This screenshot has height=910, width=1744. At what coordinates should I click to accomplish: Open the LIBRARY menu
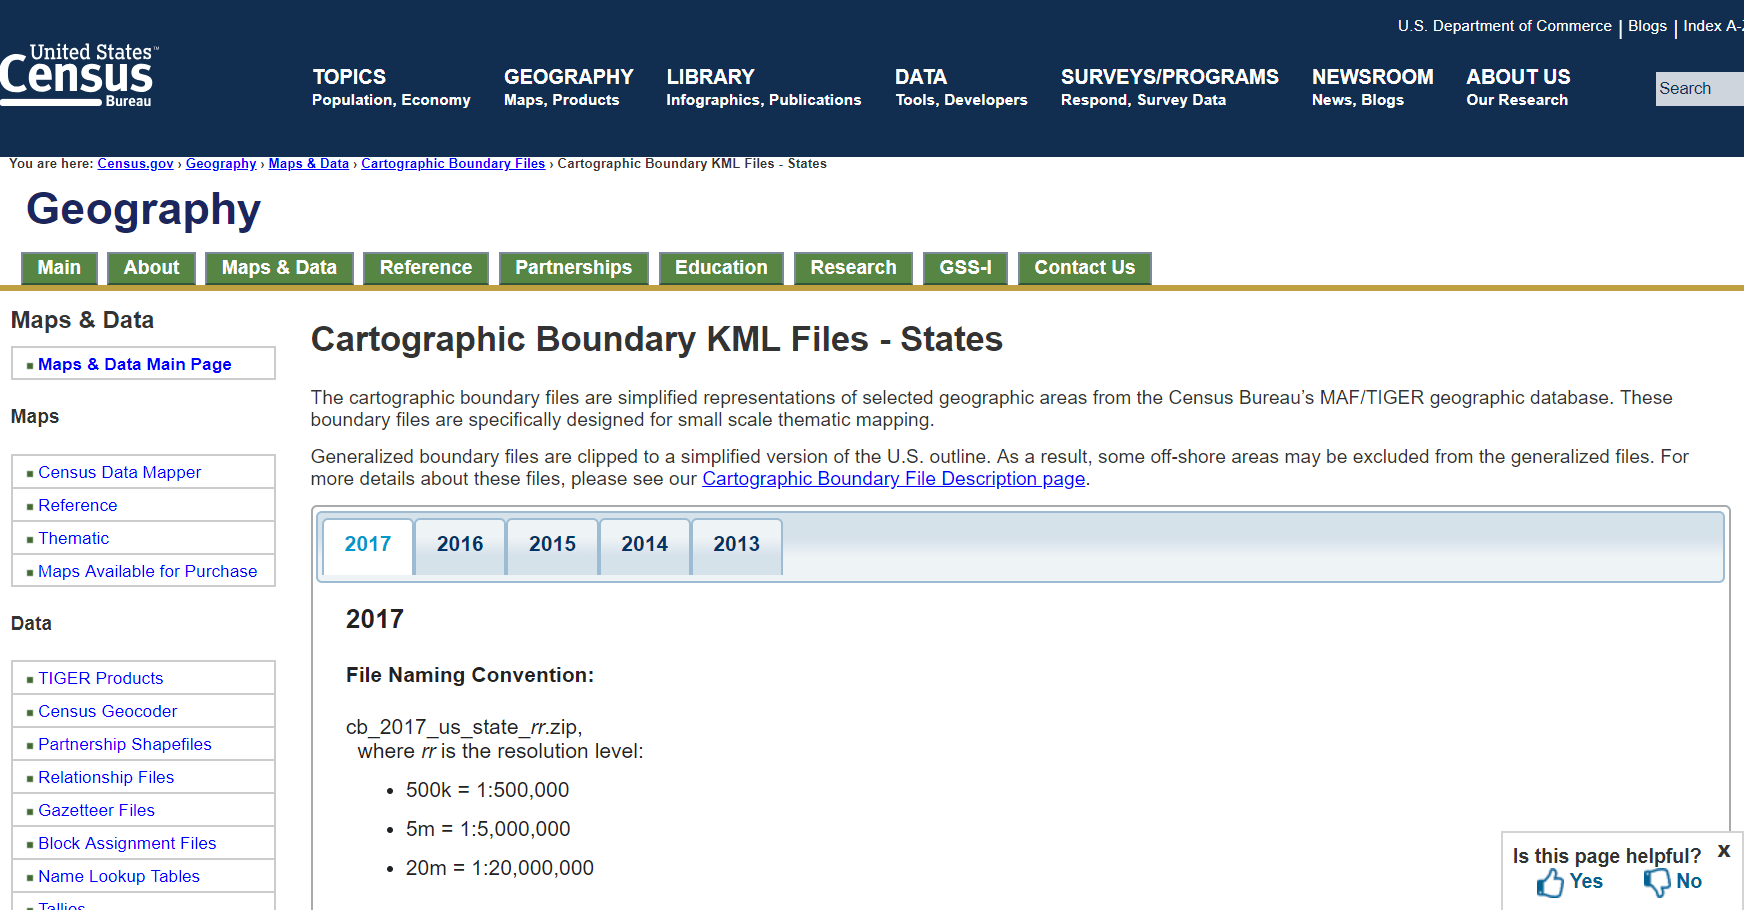tap(763, 87)
